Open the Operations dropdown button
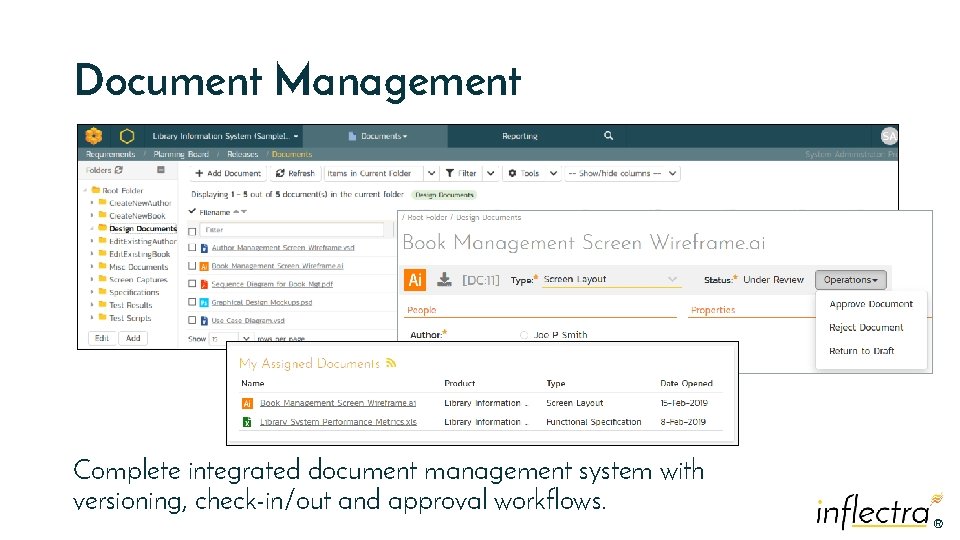960x540 pixels. 850,280
